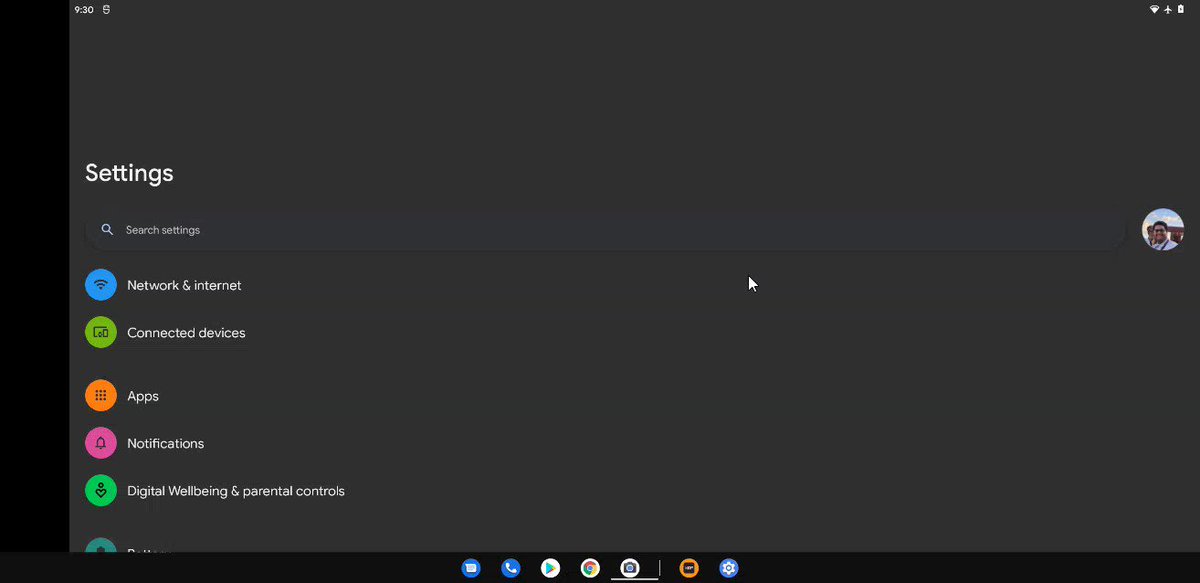Image resolution: width=1200 pixels, height=583 pixels.
Task: Open the Phone app in taskbar
Action: (x=511, y=568)
